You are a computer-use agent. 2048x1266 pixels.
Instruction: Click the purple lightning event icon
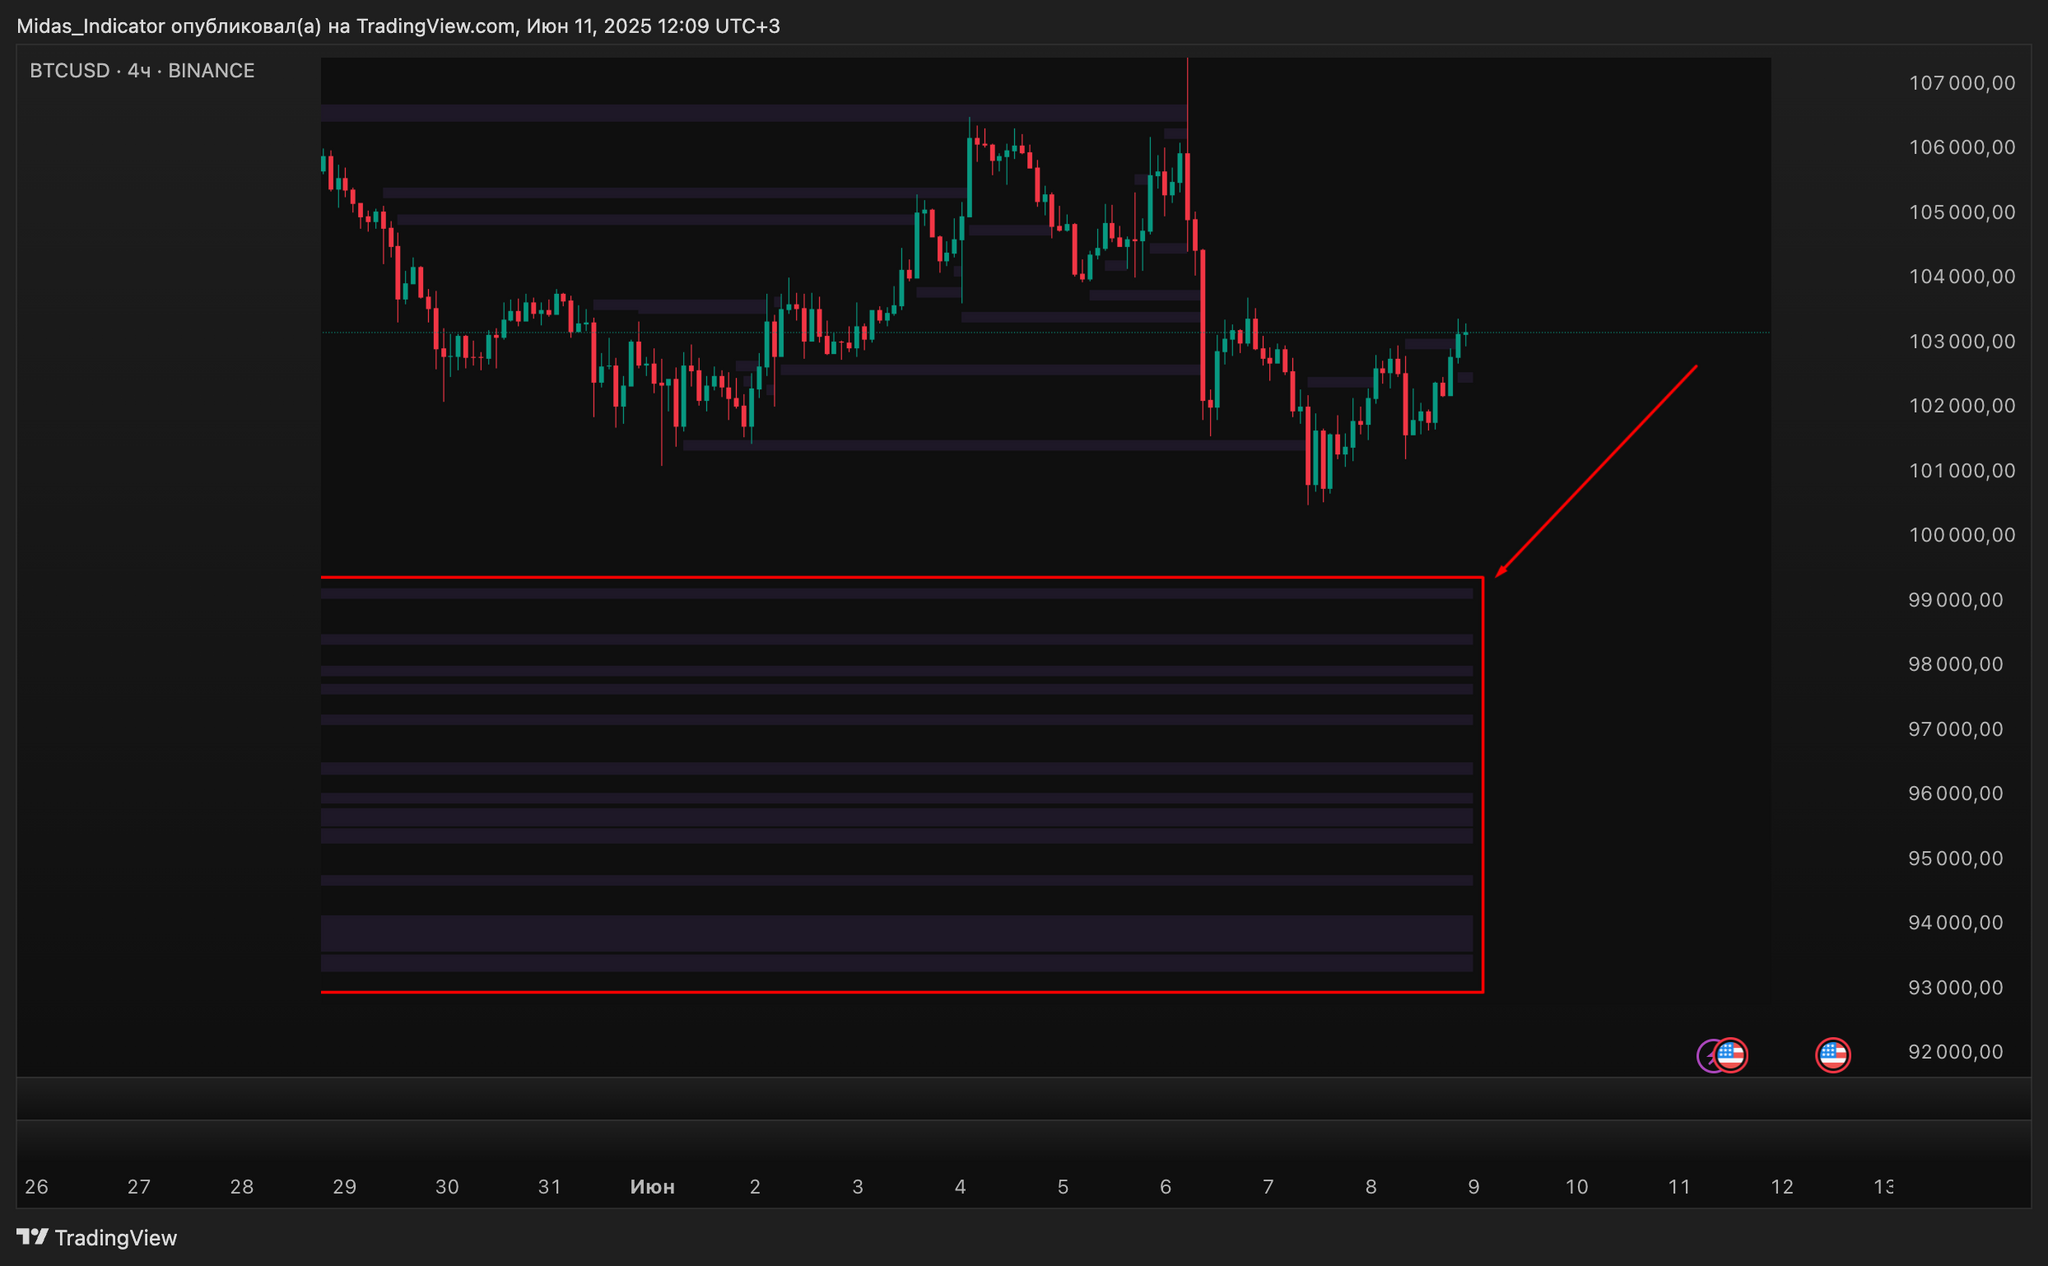pos(1706,1056)
